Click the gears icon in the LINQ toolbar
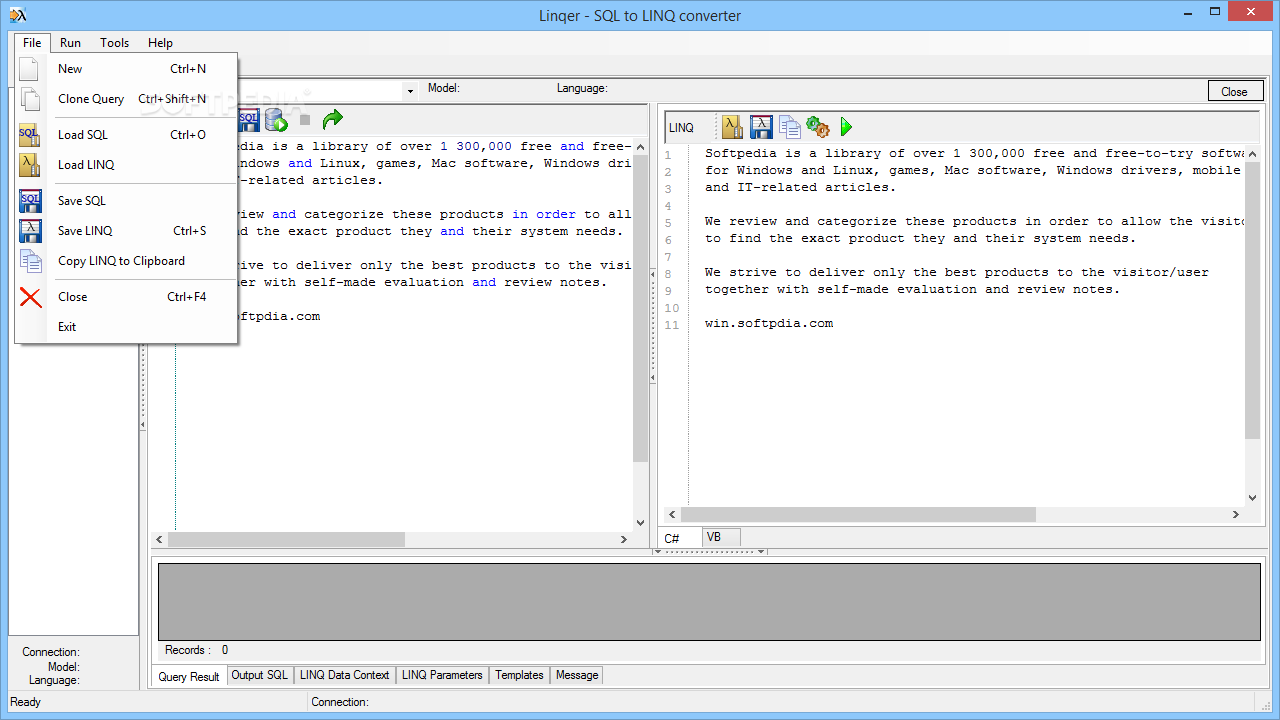Viewport: 1280px width, 720px height. click(x=818, y=127)
